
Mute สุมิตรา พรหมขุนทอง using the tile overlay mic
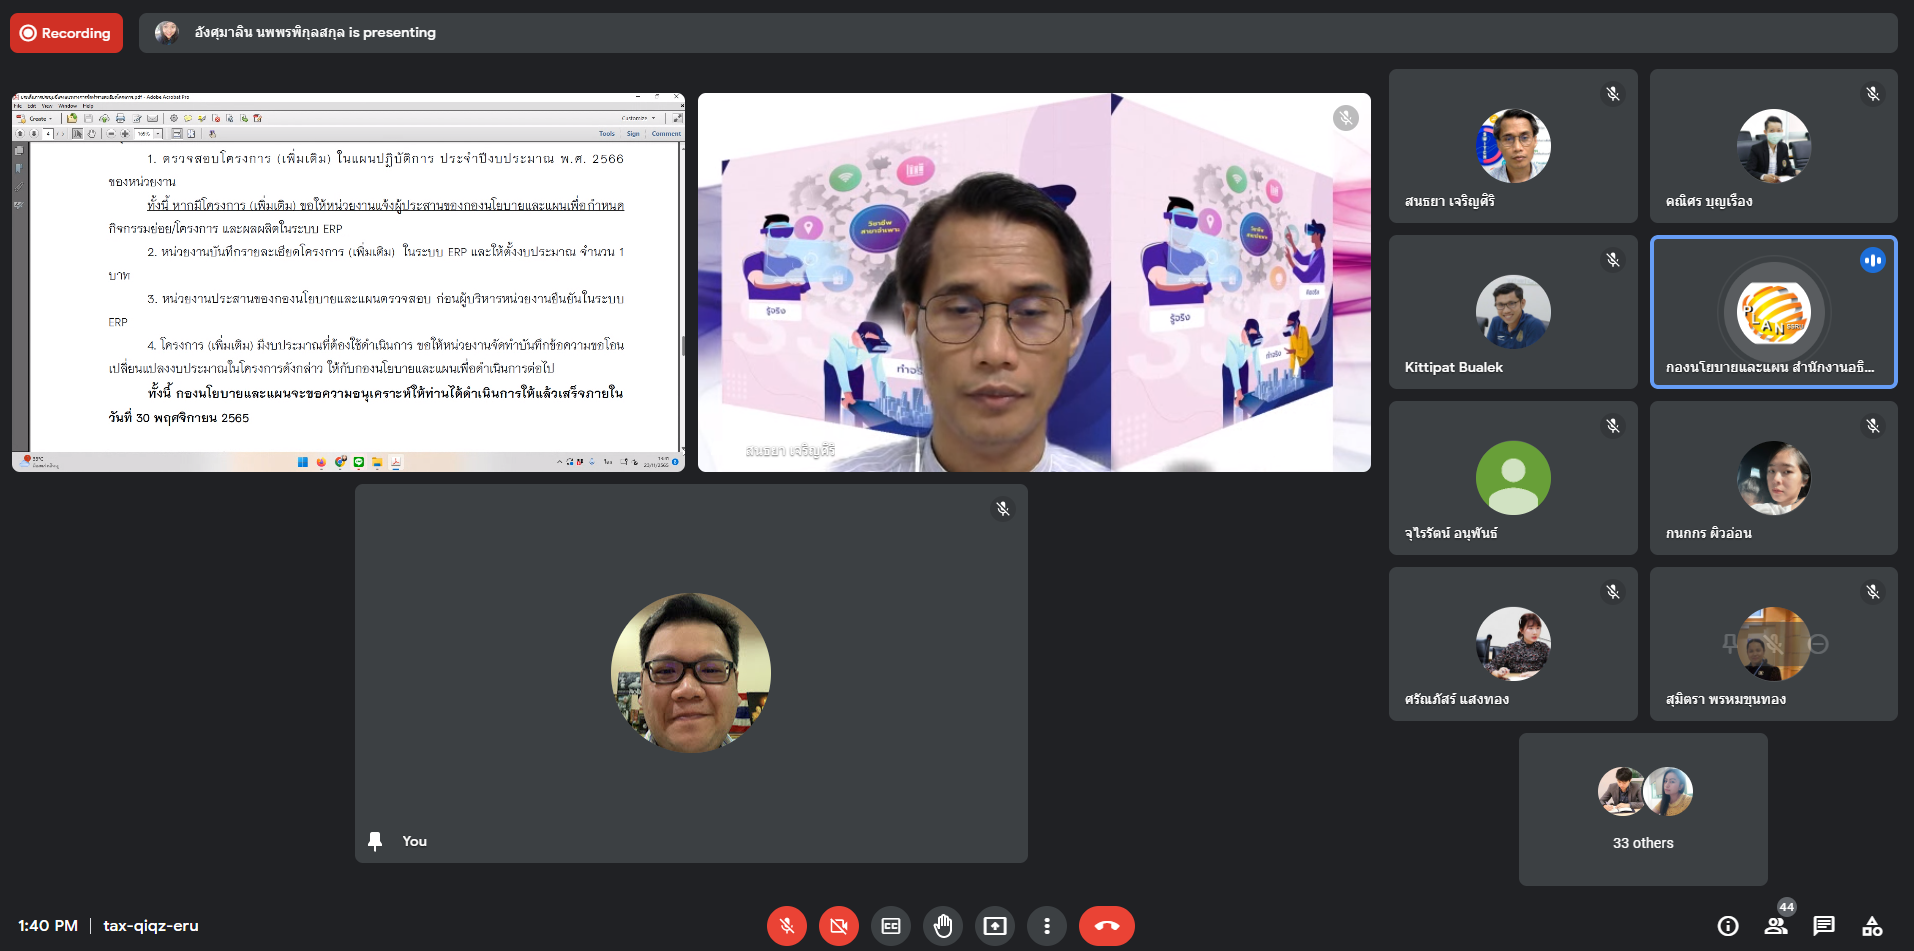(1775, 644)
